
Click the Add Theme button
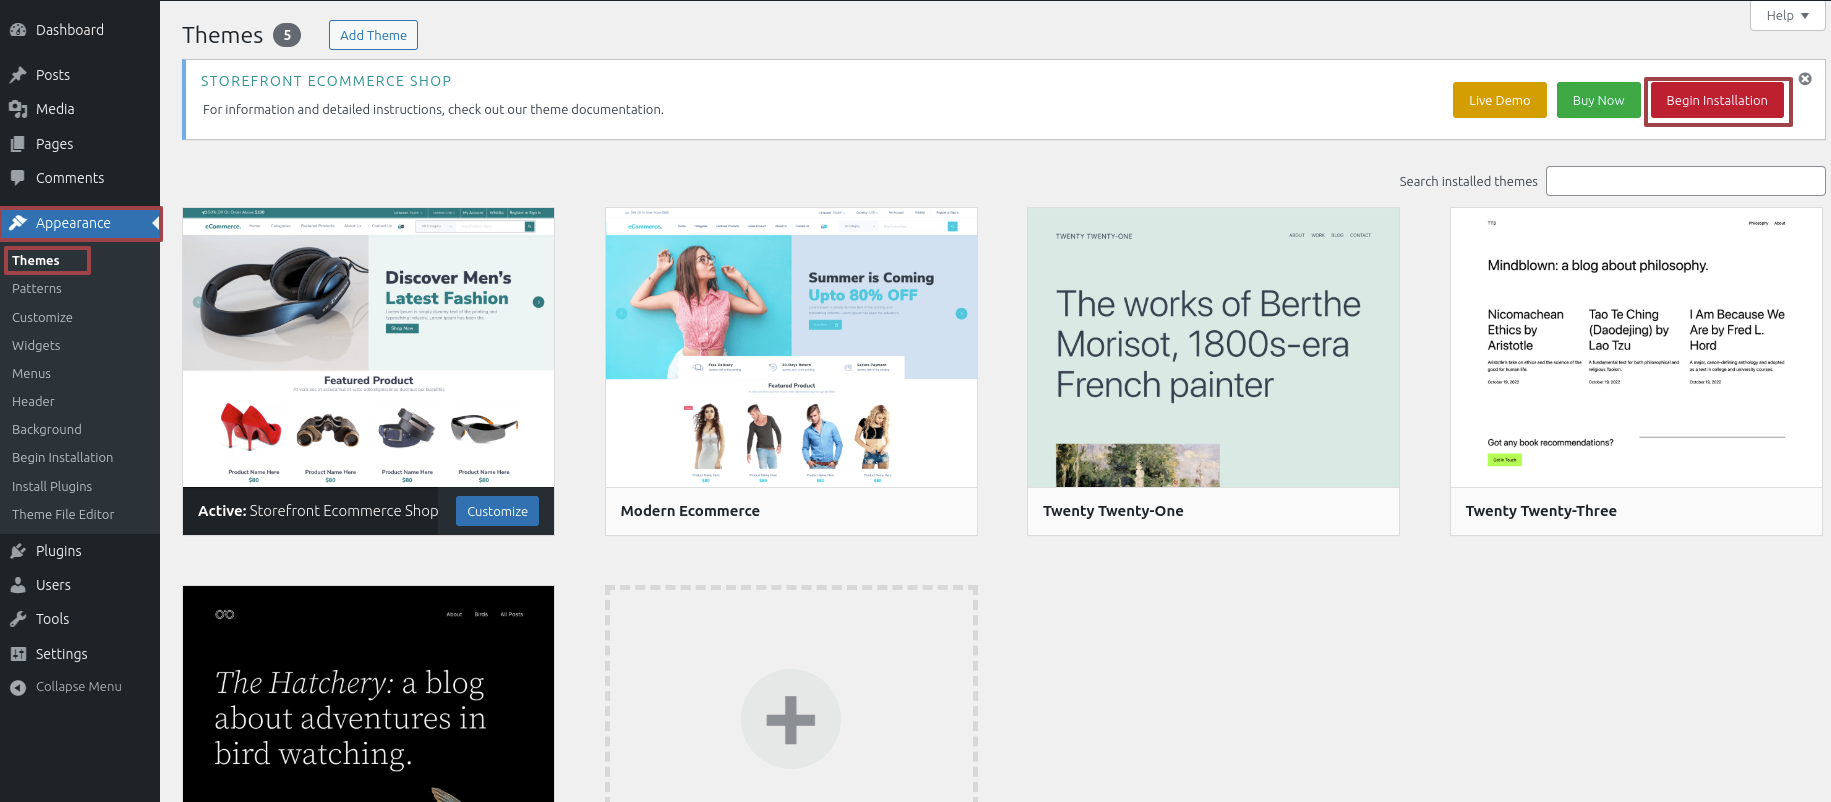pos(373,35)
